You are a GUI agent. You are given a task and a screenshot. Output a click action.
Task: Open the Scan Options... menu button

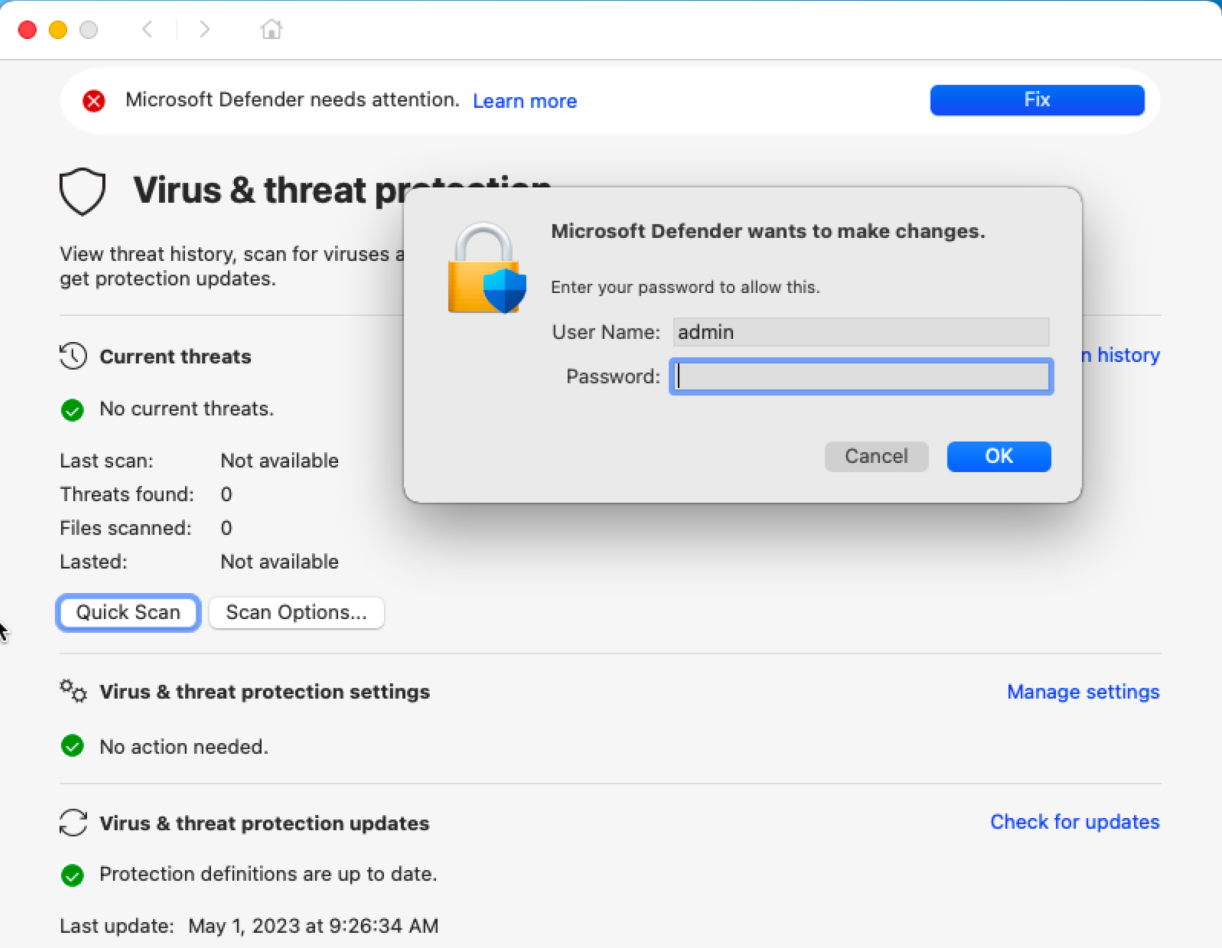click(x=296, y=613)
